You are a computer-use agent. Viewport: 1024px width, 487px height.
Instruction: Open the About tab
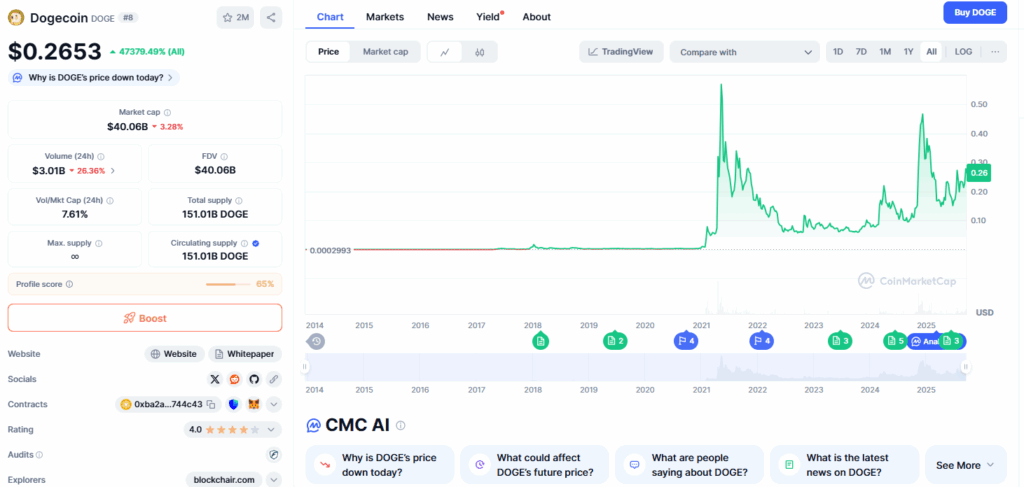click(x=536, y=17)
